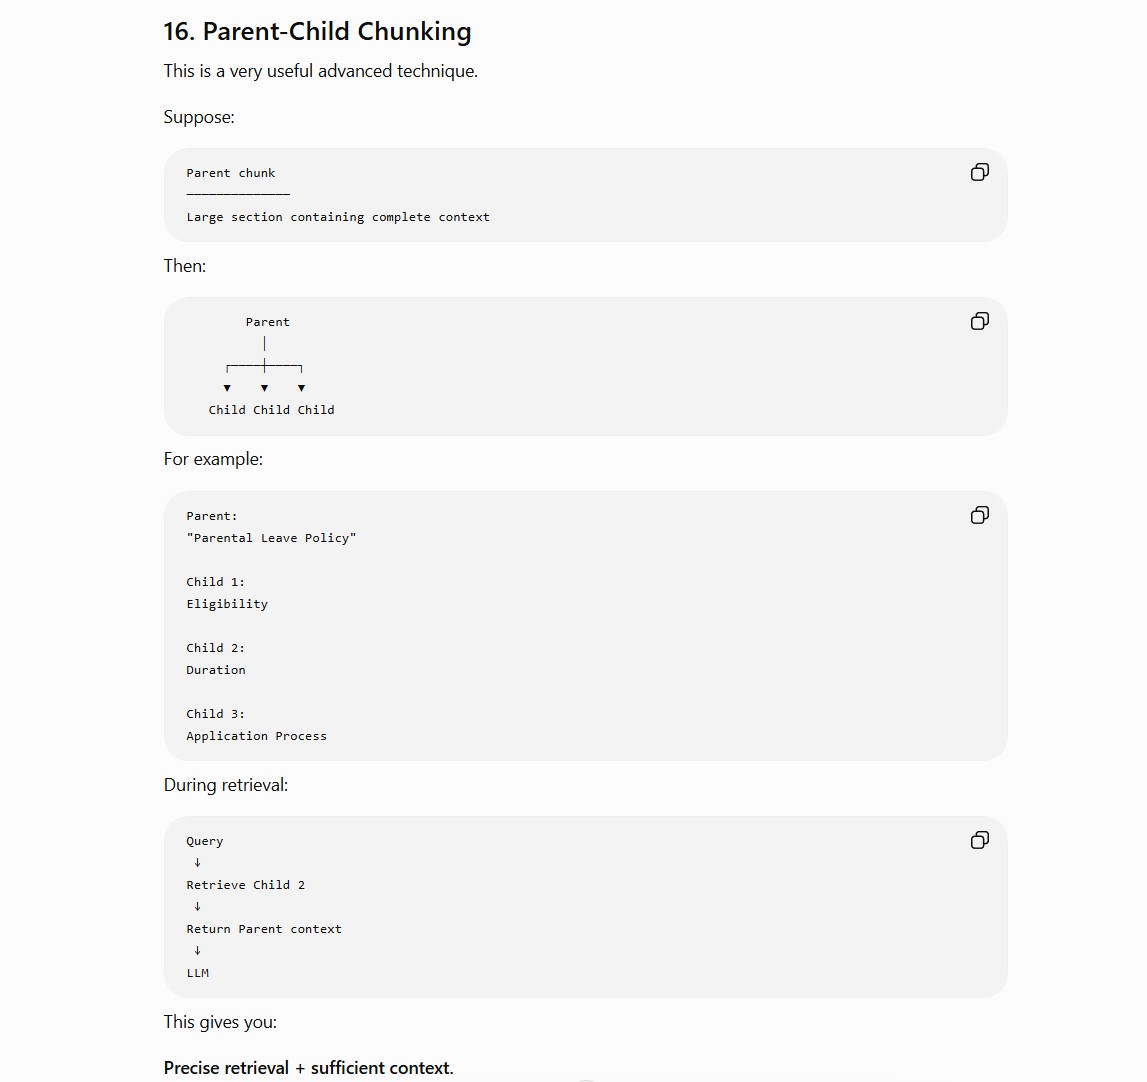
Task: Click the 'For example:' paragraph text
Action: (x=213, y=459)
